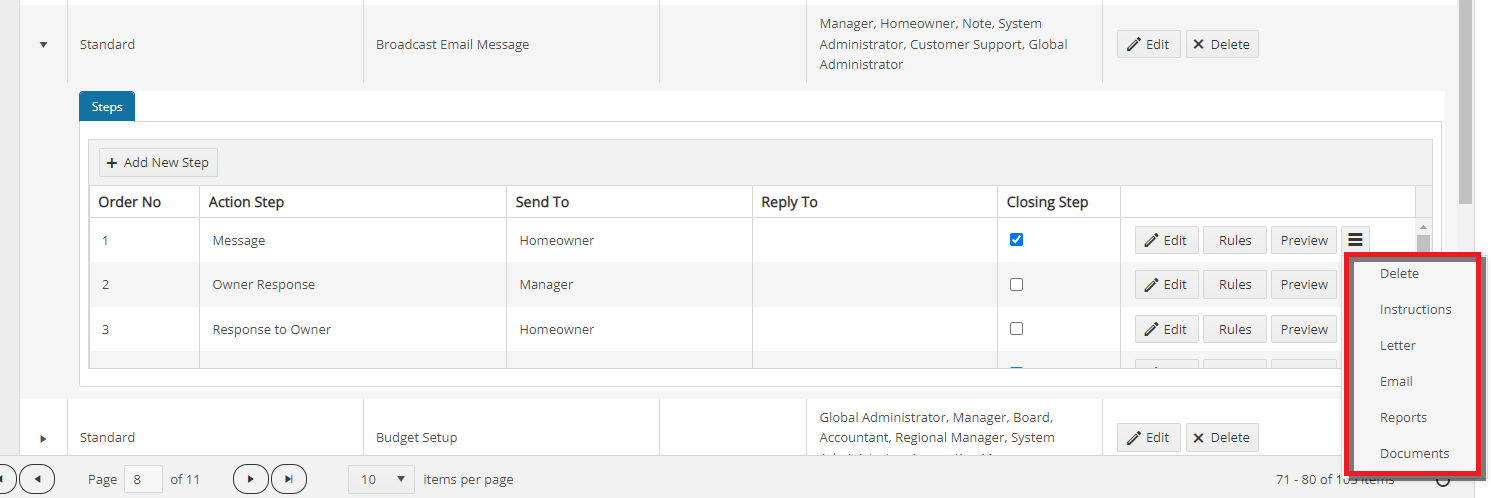The height and width of the screenshot is (498, 1491).
Task: Enable Closing Step for Response to Owner
Action: pyautogui.click(x=1016, y=329)
